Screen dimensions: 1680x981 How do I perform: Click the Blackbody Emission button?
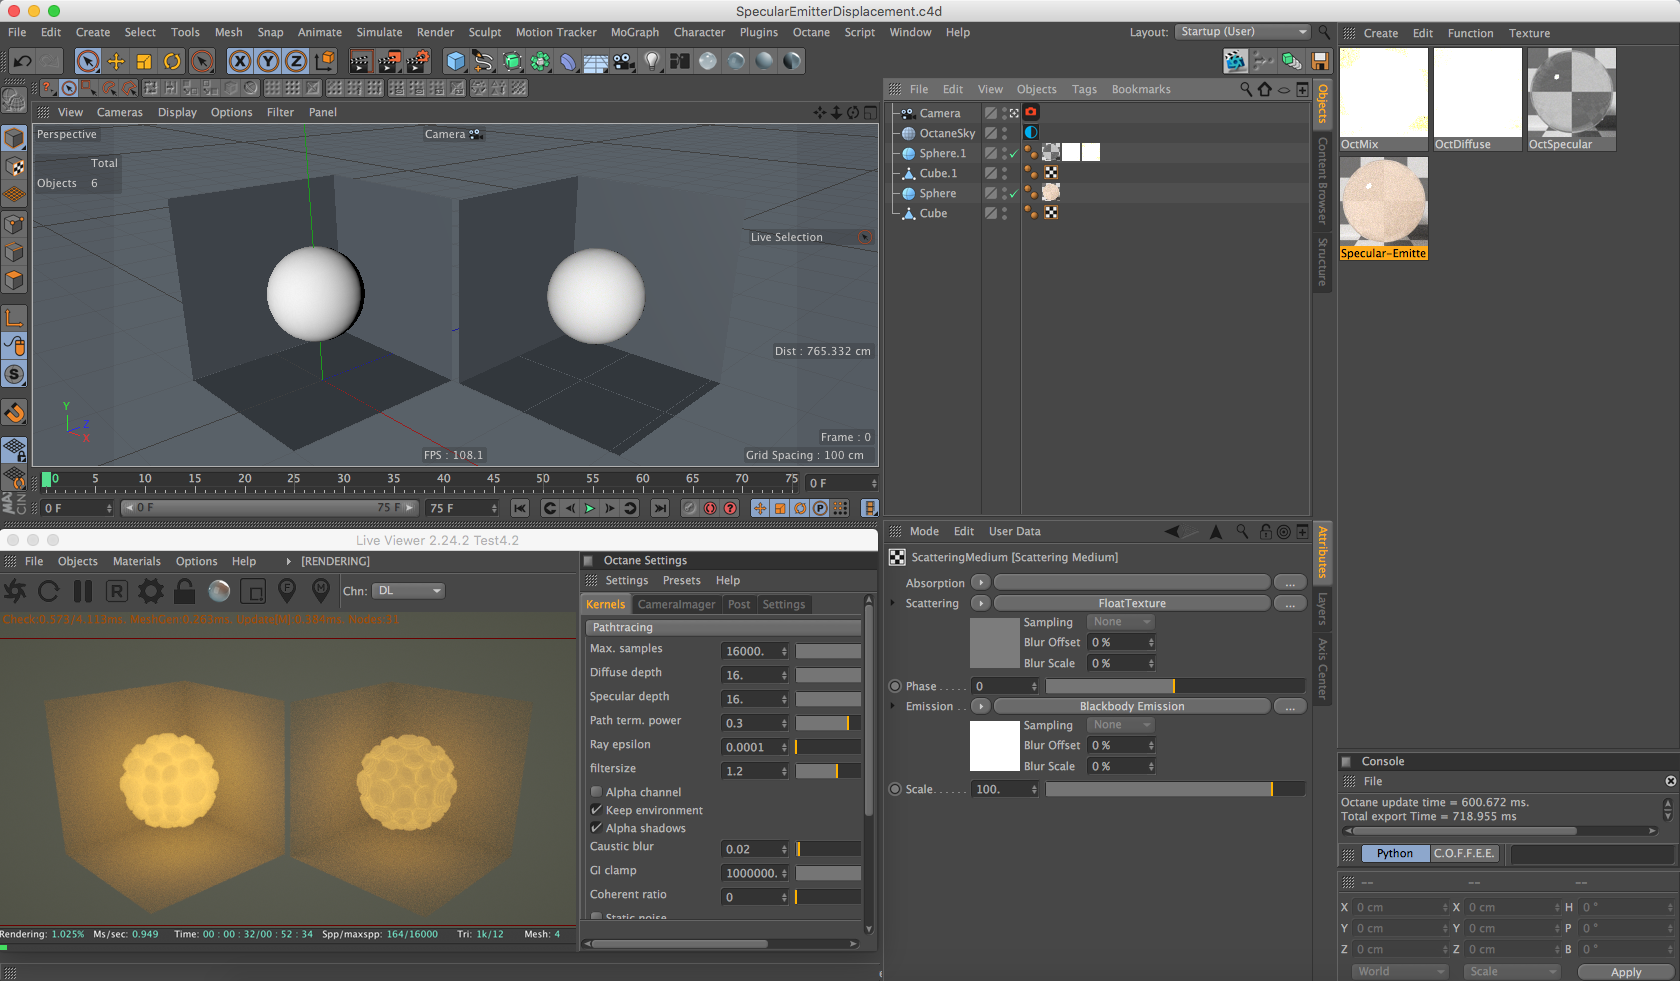(x=1131, y=706)
